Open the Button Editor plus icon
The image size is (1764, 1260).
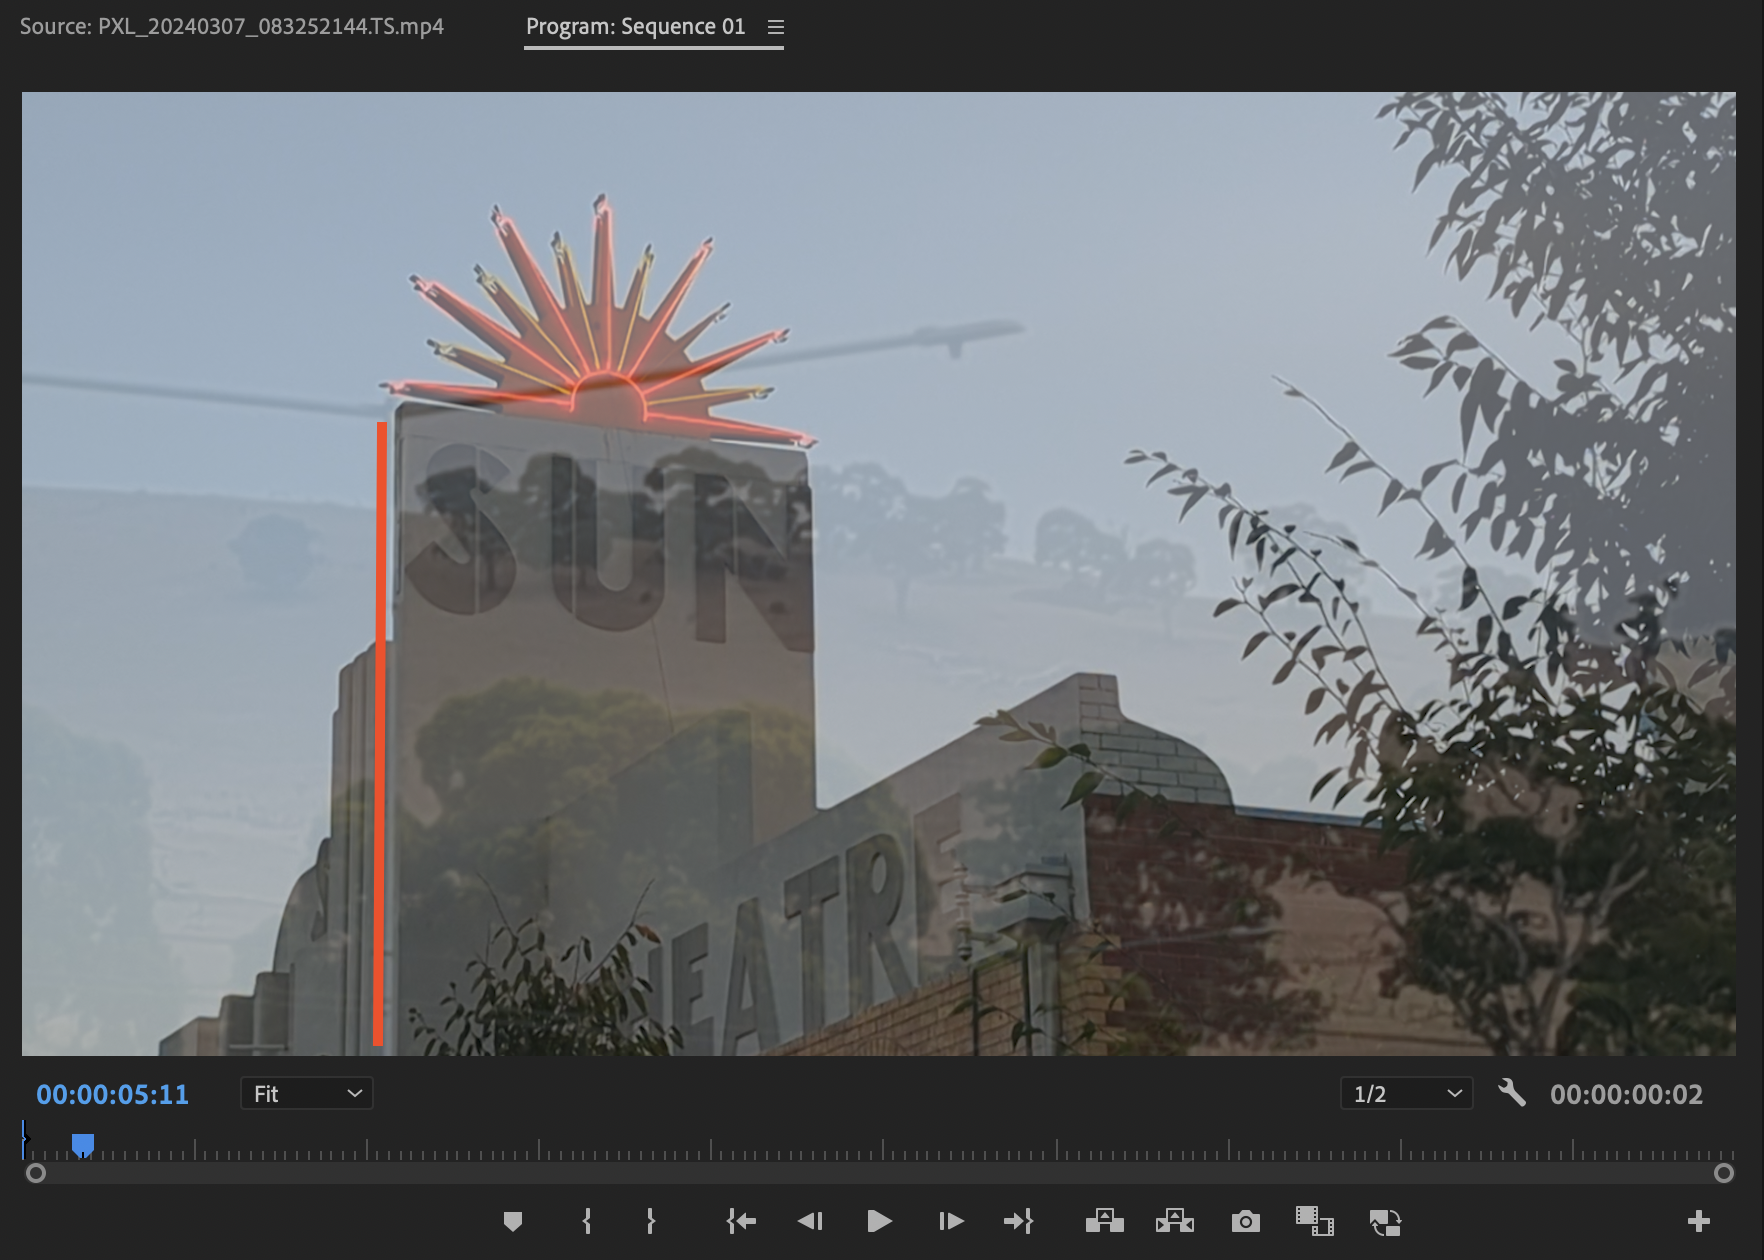pos(1698,1221)
